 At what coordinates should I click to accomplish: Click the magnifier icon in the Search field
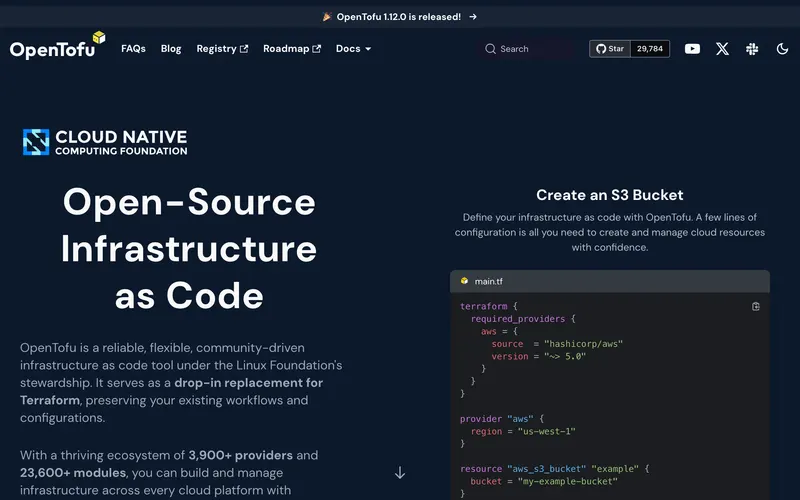click(x=490, y=49)
